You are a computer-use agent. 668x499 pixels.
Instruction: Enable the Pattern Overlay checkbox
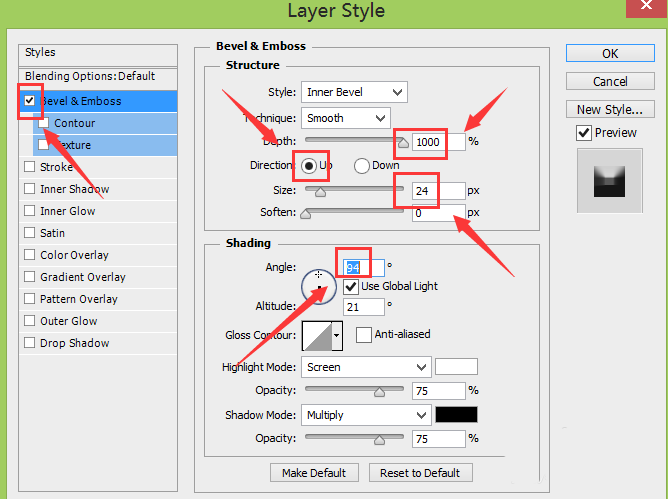click(29, 299)
